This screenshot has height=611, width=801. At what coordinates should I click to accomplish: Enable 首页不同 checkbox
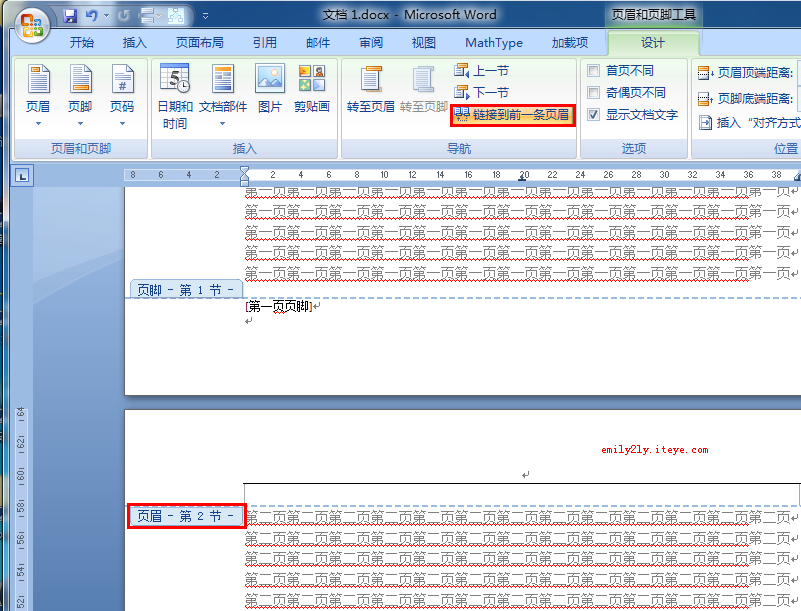(593, 70)
